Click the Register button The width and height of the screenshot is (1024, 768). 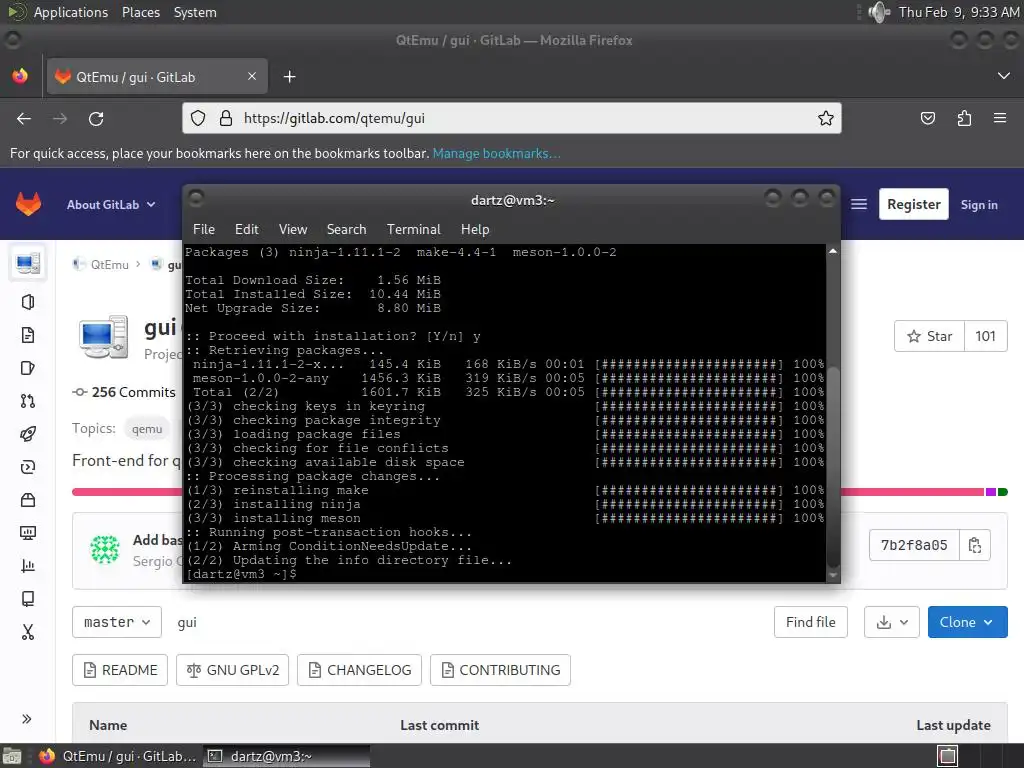coord(914,204)
